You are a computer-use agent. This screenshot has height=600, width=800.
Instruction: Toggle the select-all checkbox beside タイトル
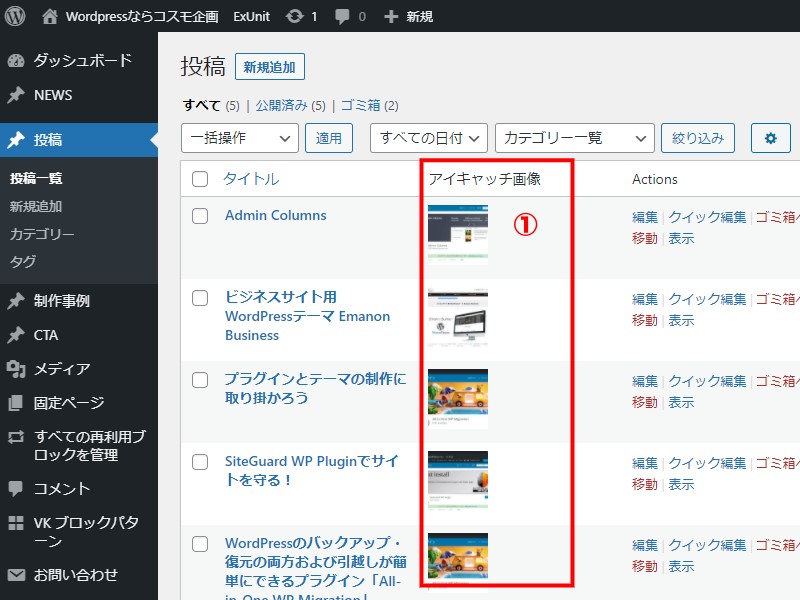[x=200, y=179]
